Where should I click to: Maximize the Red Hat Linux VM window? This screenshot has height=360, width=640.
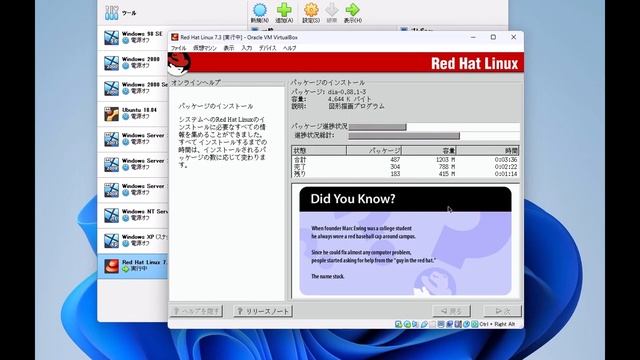tap(493, 37)
